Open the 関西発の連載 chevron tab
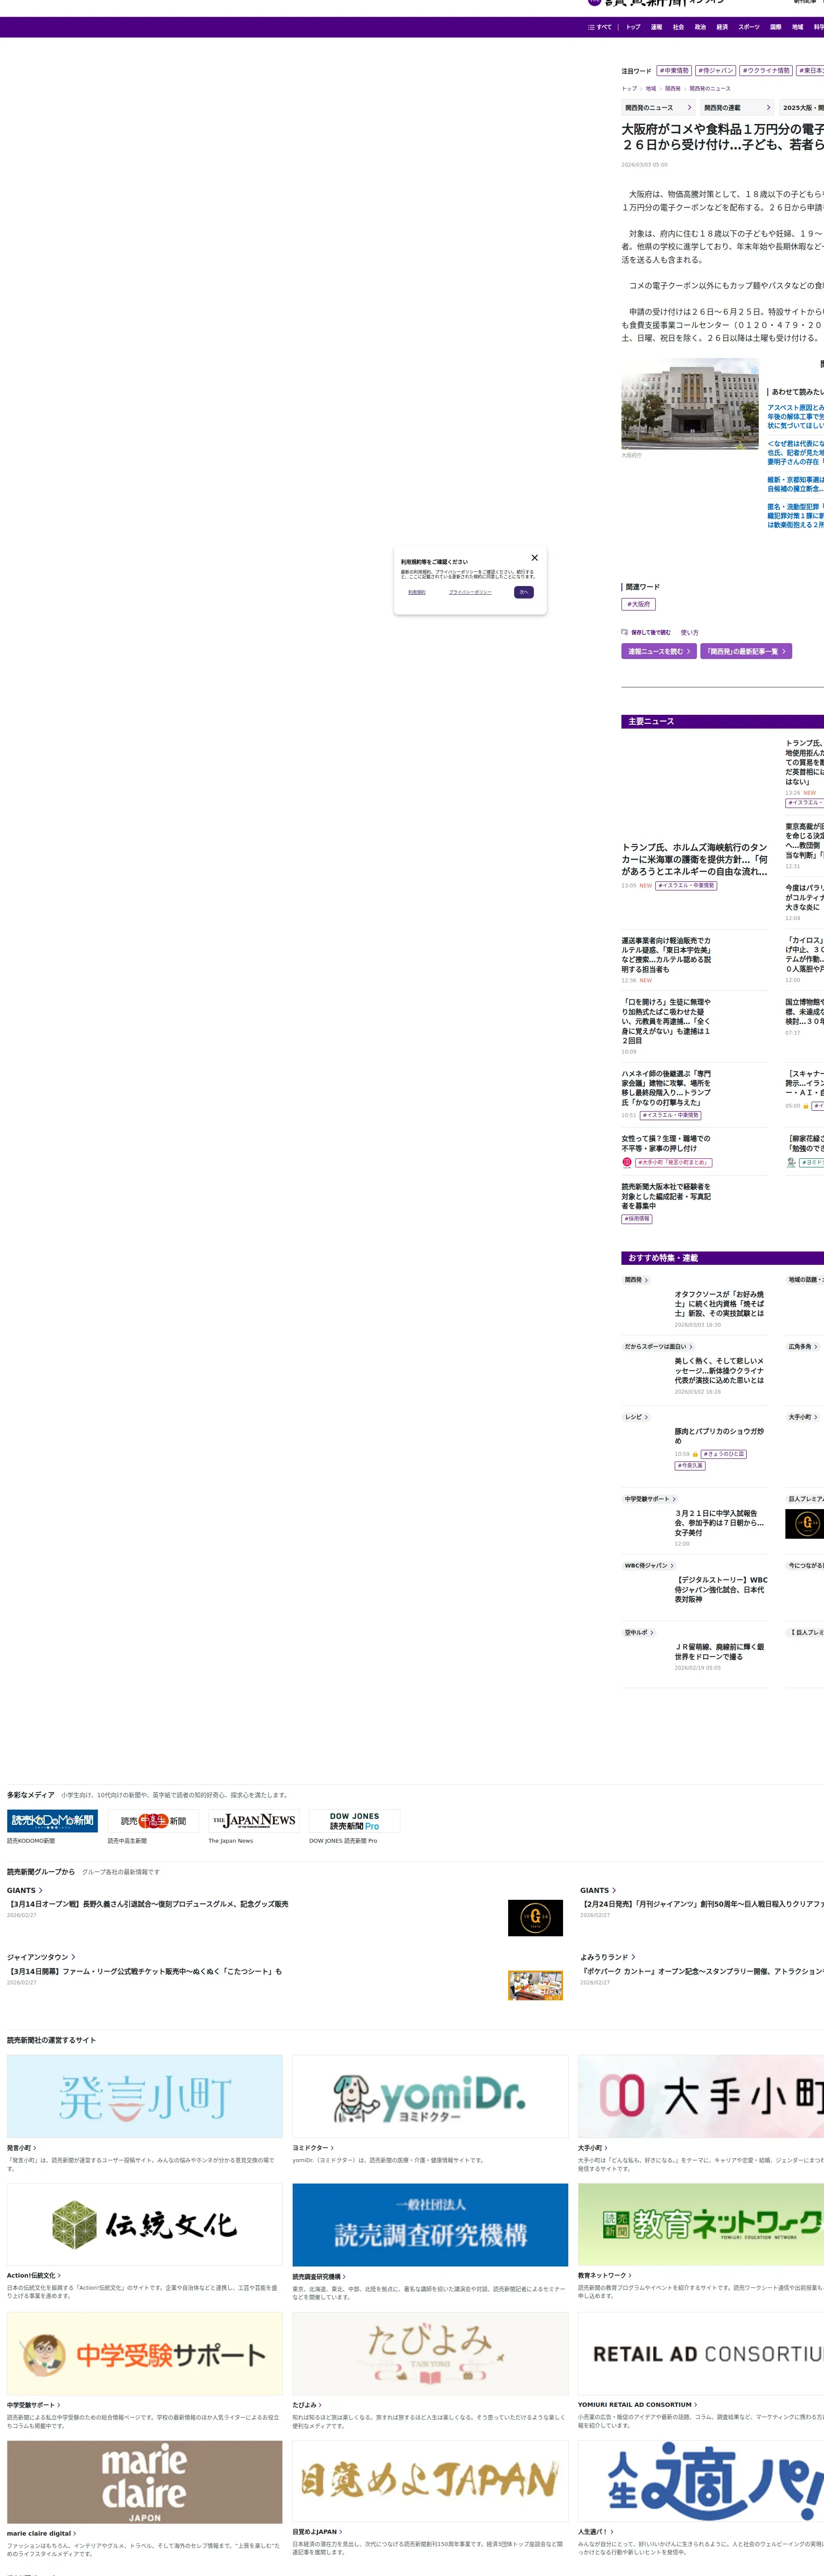 737,107
